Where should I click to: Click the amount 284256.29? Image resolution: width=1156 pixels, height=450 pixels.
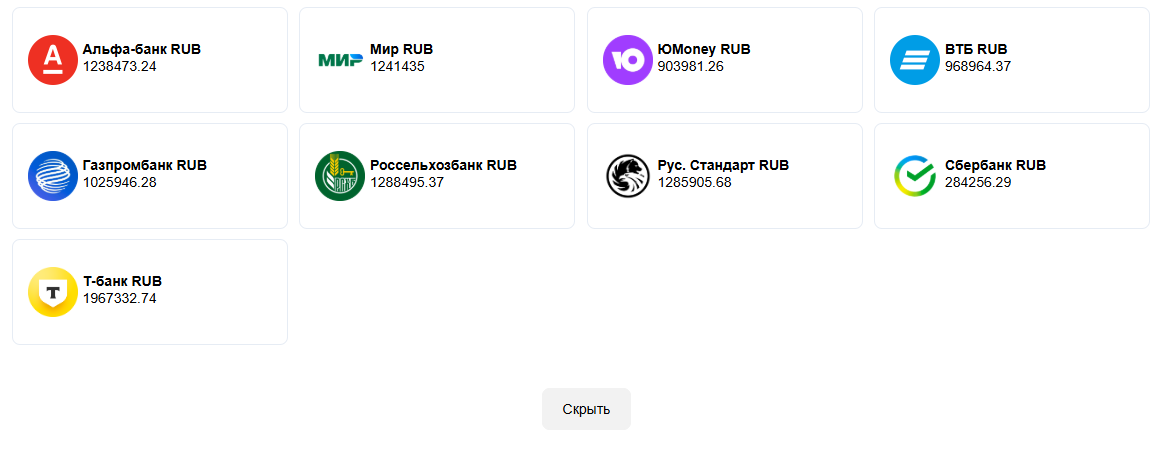tap(978, 182)
